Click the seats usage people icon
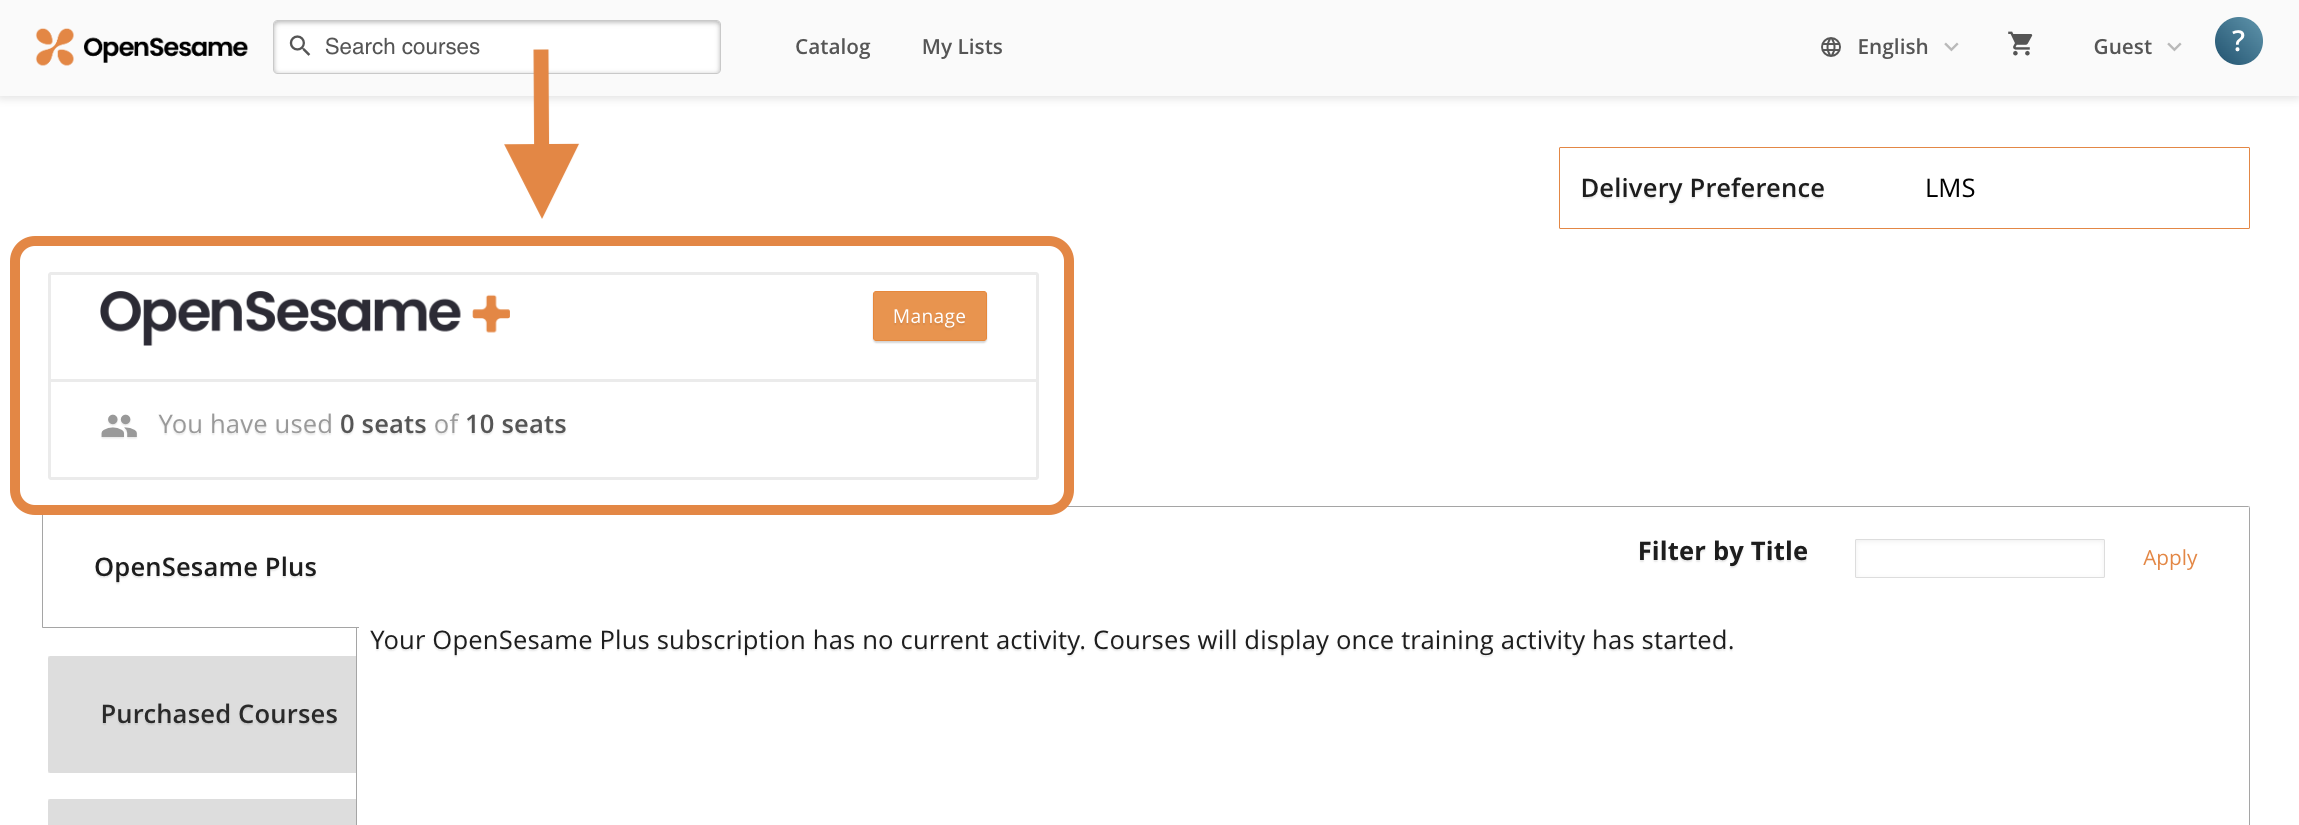2299x825 pixels. pos(117,424)
